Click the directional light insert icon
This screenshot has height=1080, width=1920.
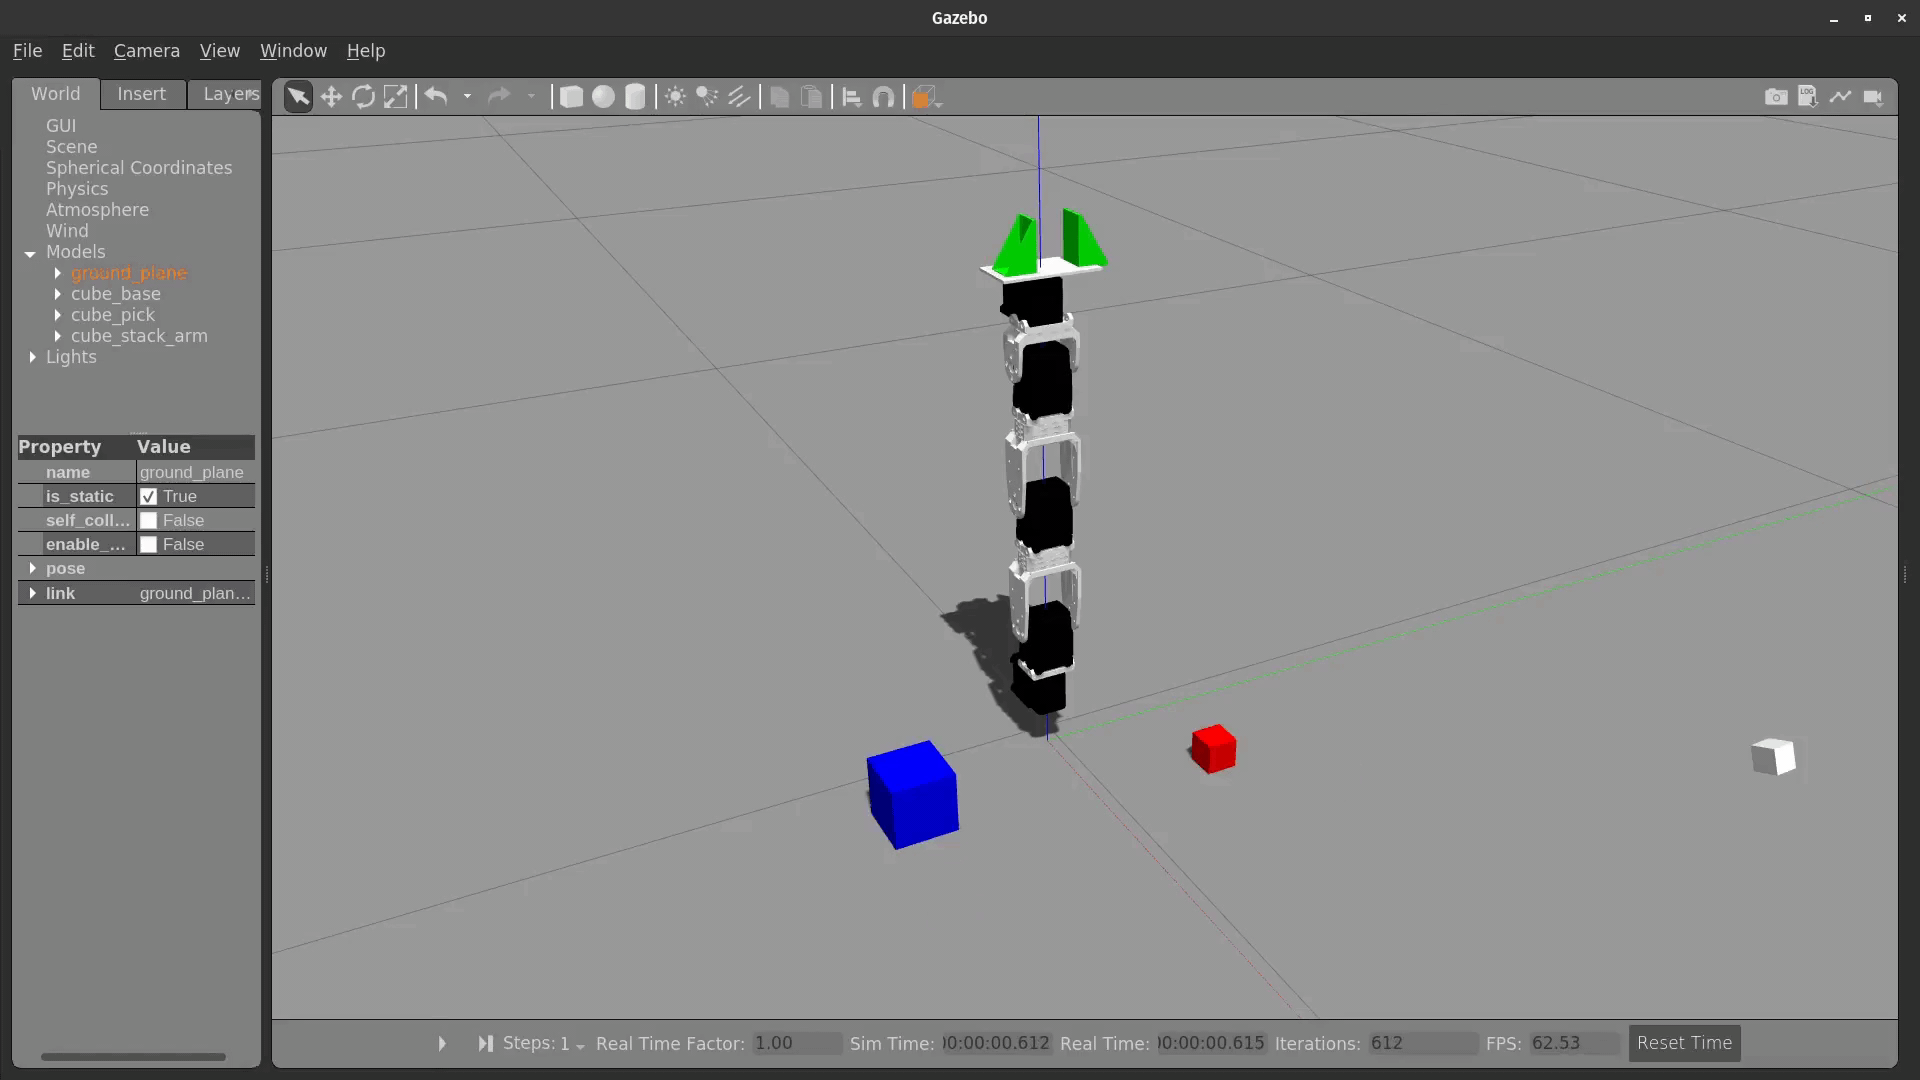pyautogui.click(x=738, y=96)
